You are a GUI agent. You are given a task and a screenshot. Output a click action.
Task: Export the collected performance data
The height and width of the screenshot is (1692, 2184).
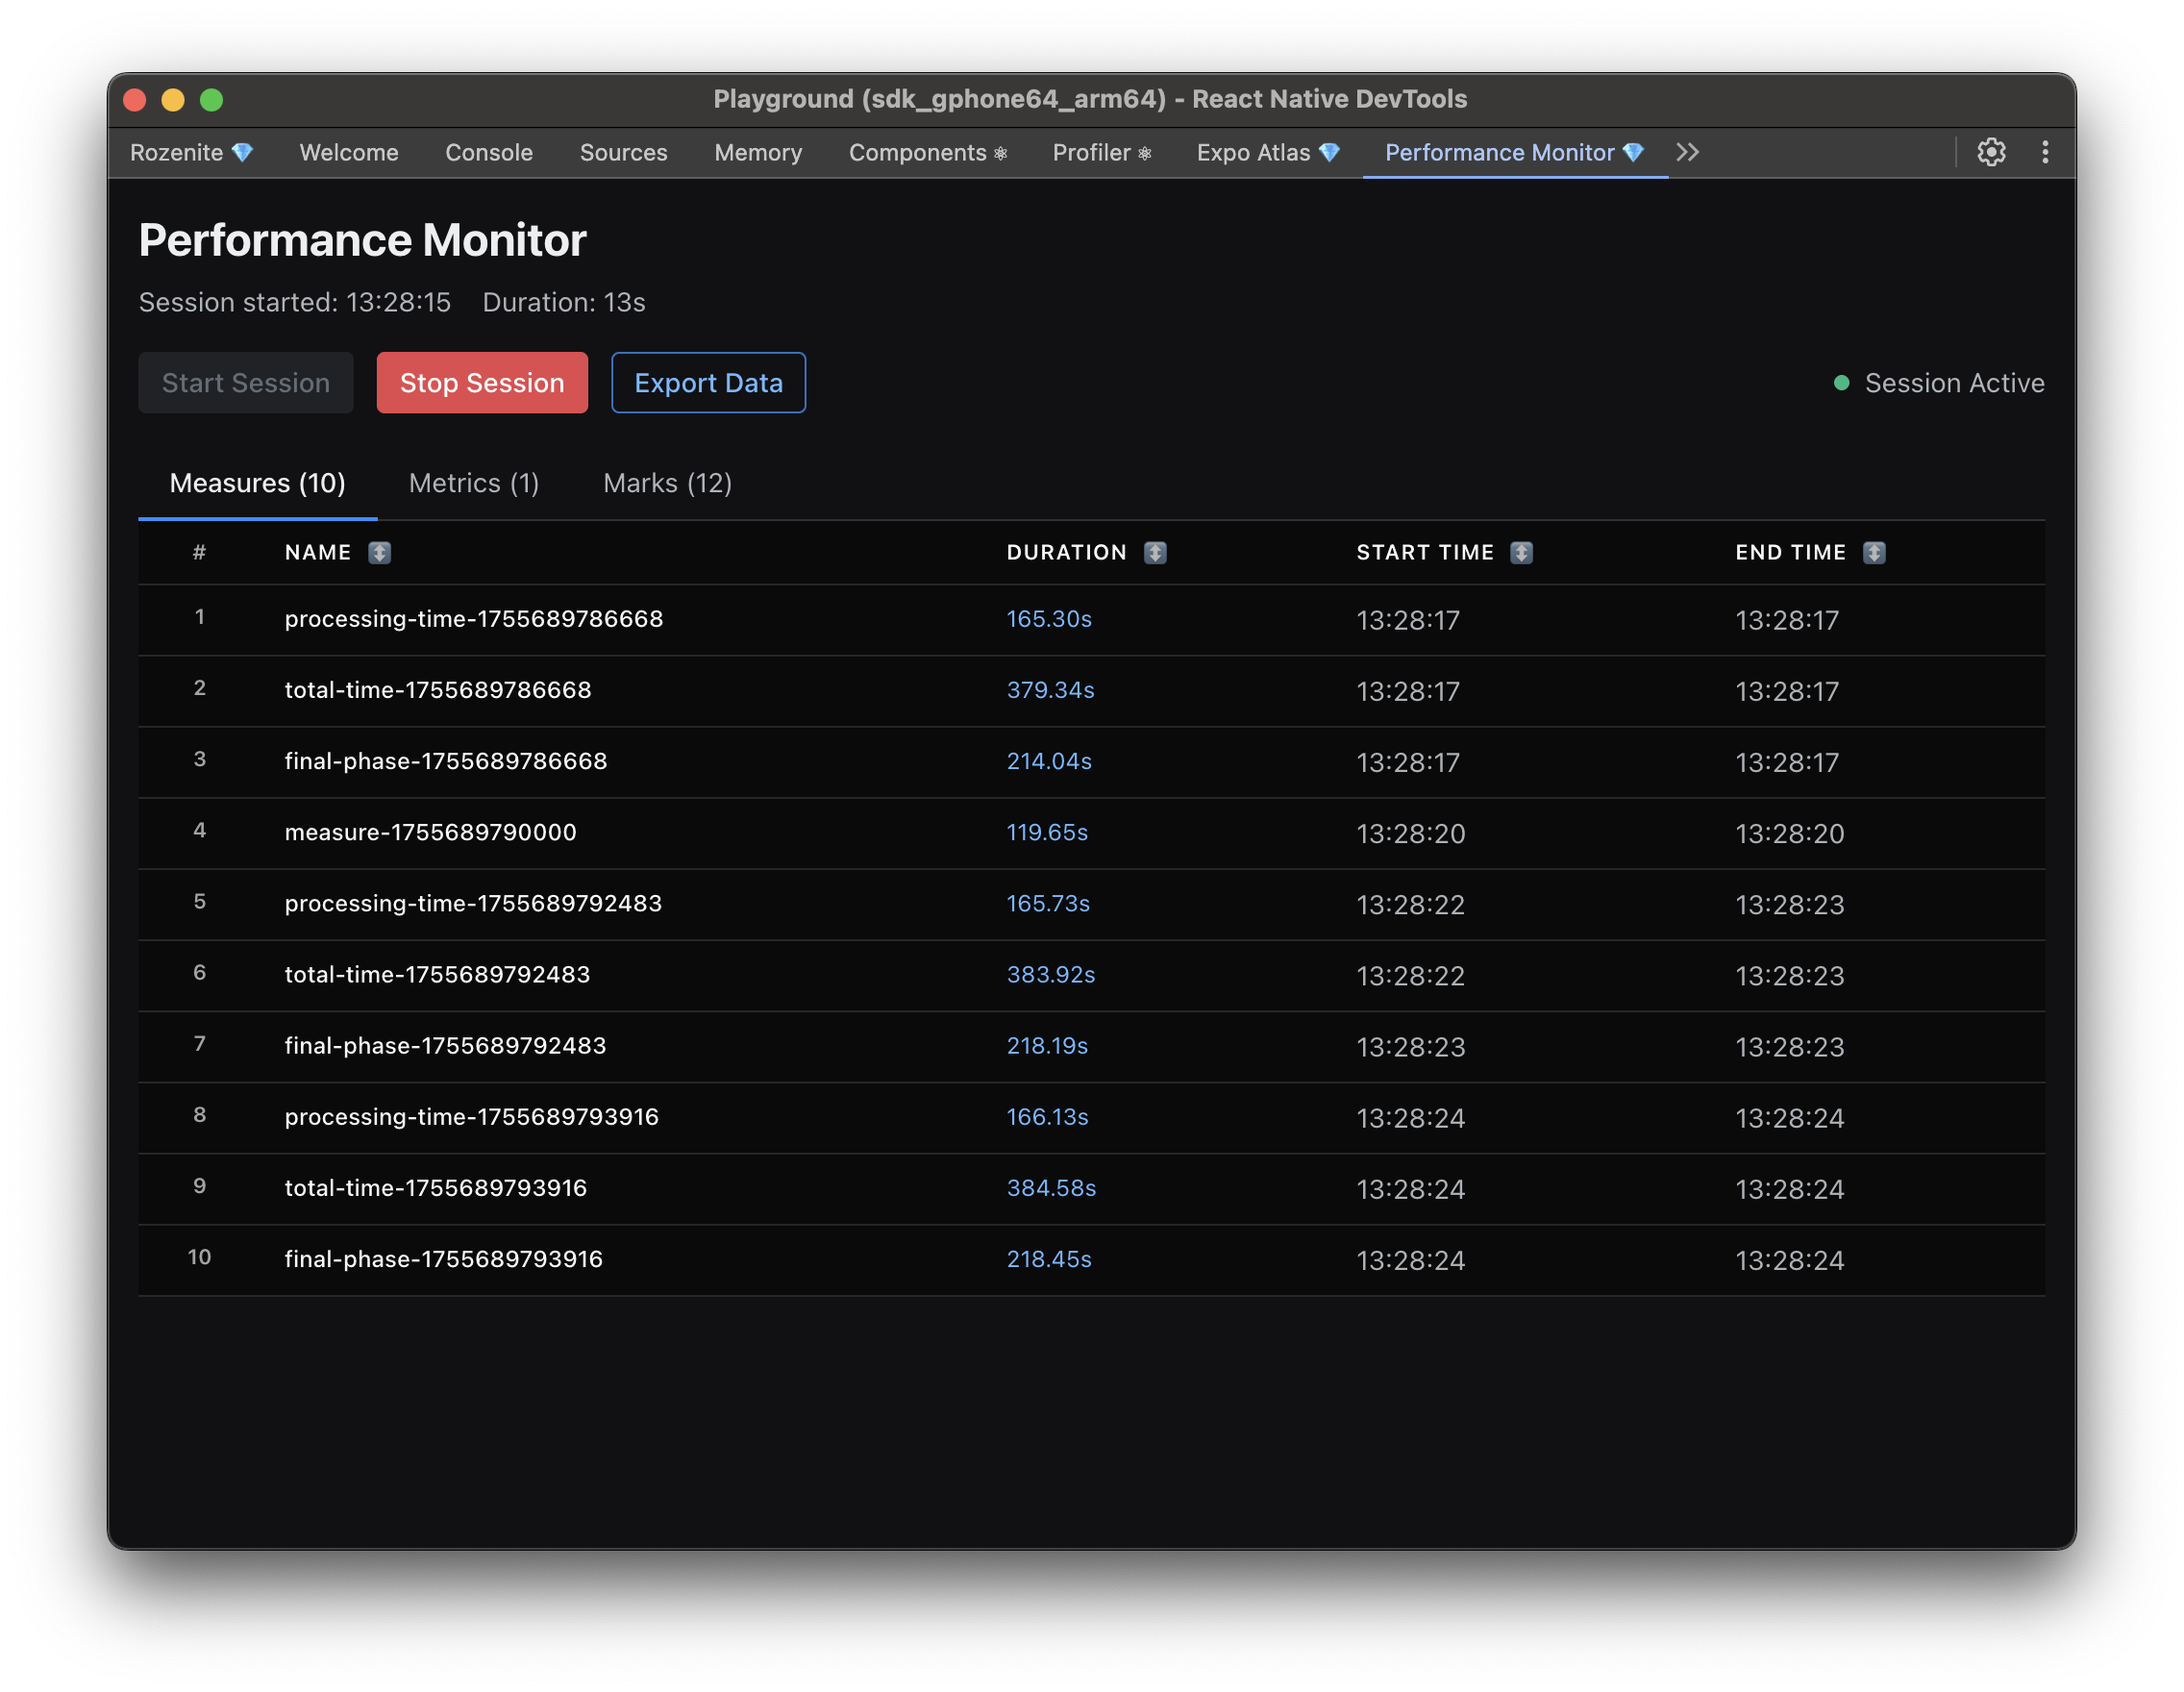(x=708, y=382)
